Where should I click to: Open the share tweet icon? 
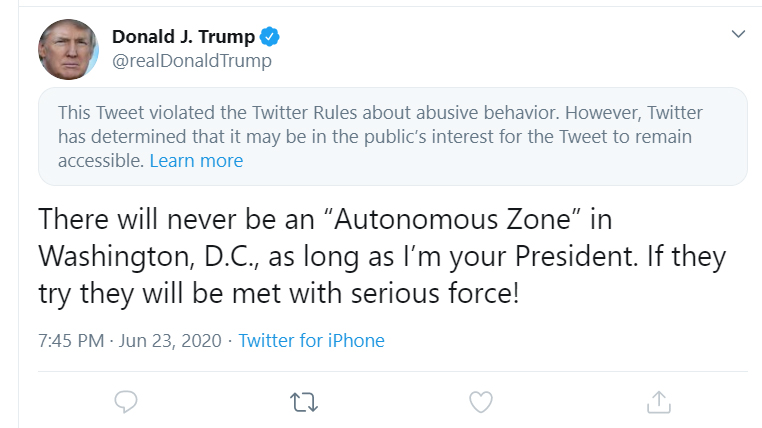tap(658, 400)
